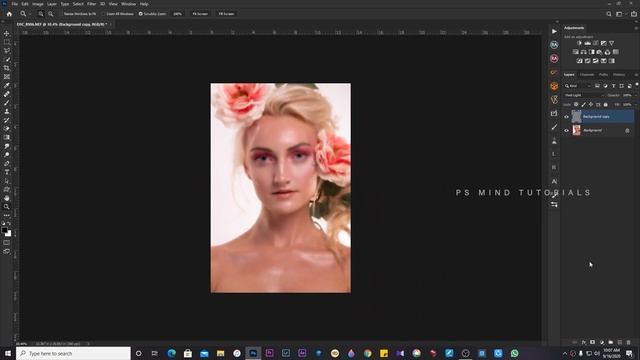Select the Frame tool
Screen dimensions: 640x360
click(x=7, y=77)
